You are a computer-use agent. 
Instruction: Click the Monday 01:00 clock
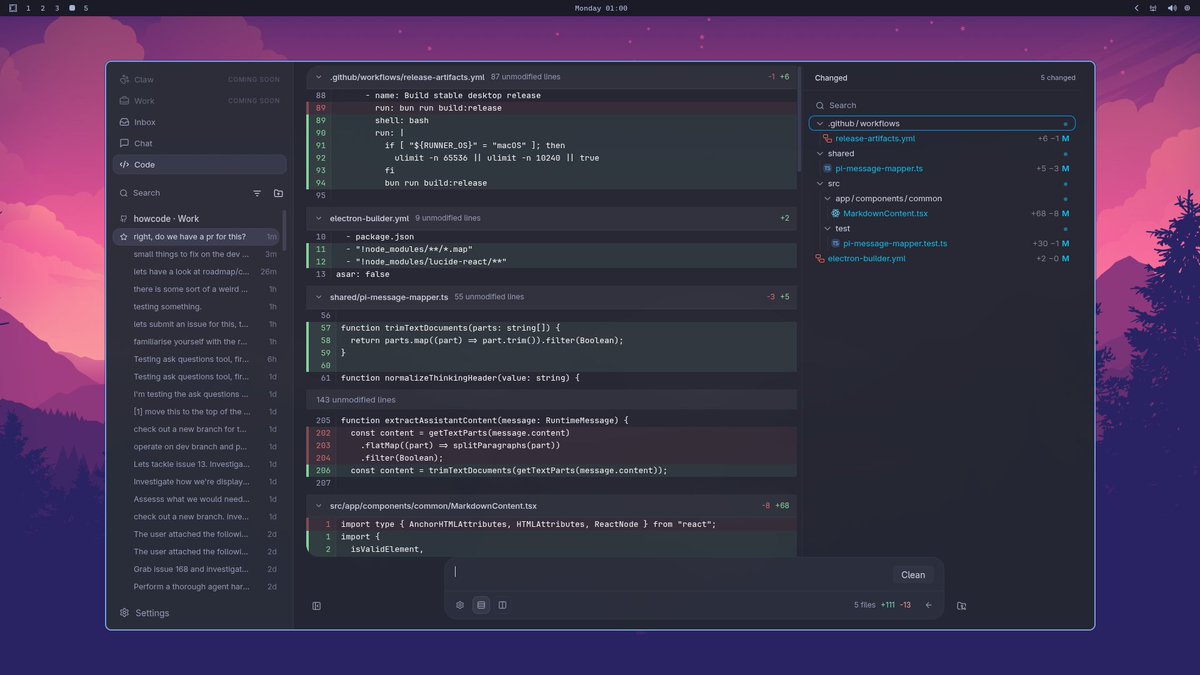pyautogui.click(x=601, y=8)
